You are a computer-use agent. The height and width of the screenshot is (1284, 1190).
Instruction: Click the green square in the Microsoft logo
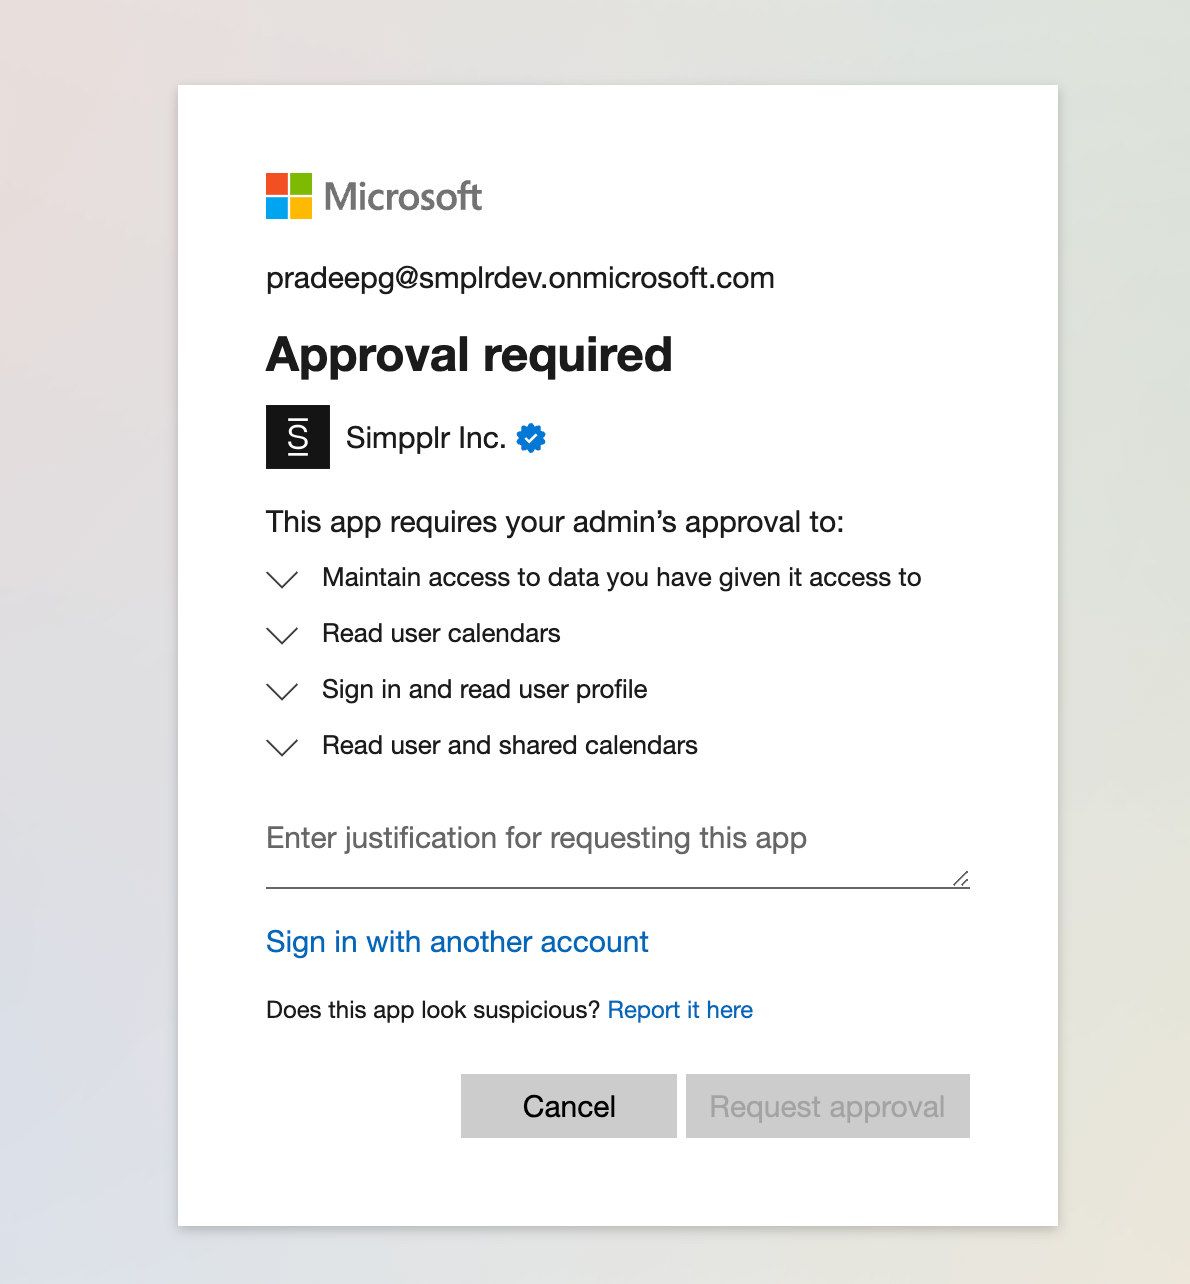(303, 183)
